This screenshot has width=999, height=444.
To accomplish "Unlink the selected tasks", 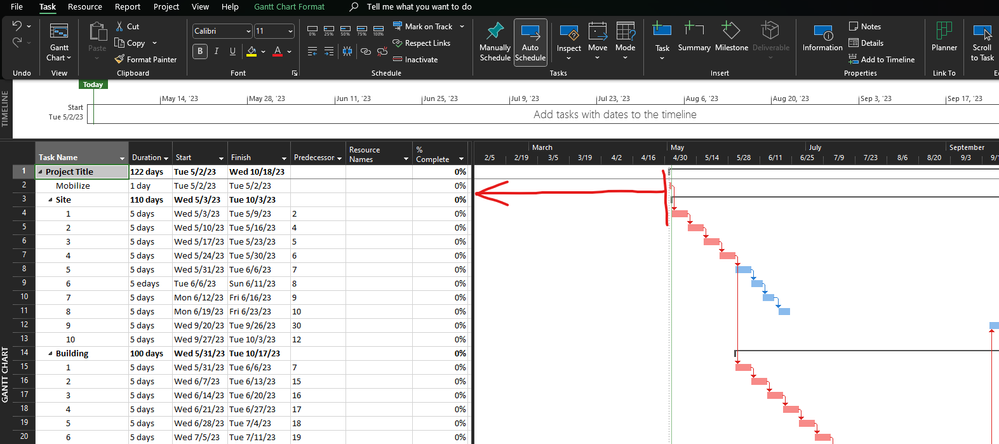I will (381, 52).
